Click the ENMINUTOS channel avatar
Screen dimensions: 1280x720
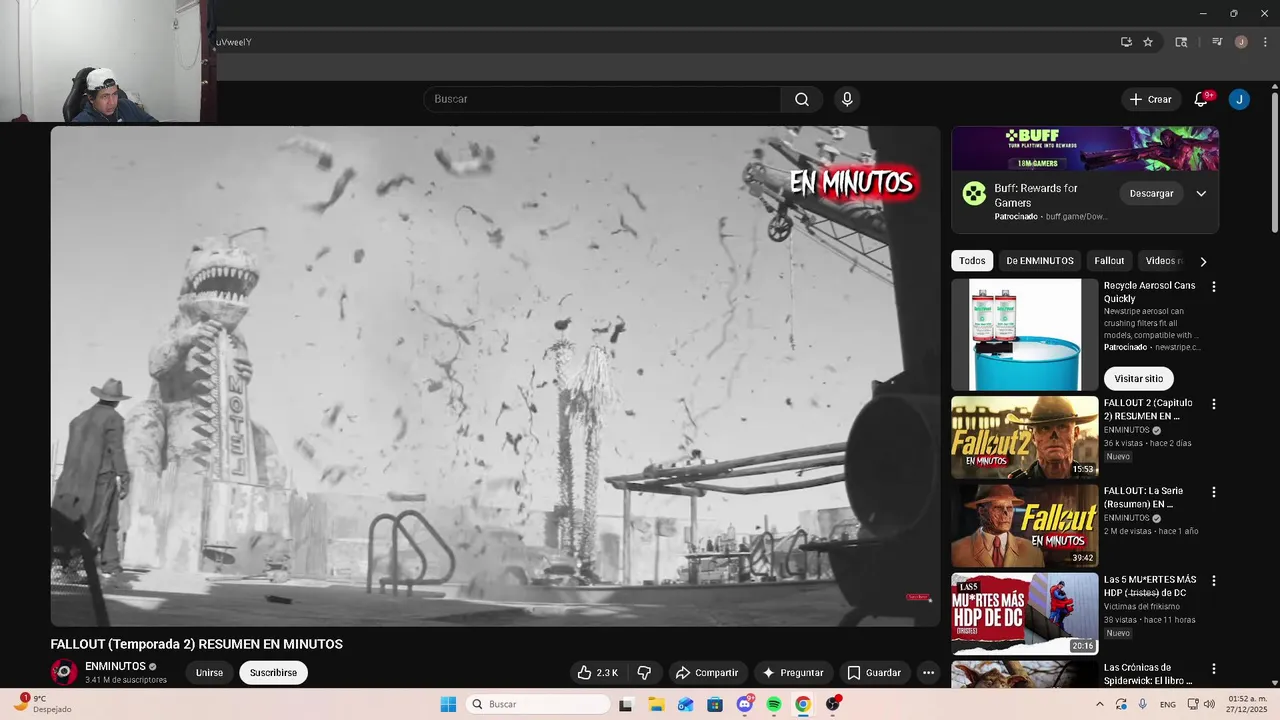click(x=64, y=672)
